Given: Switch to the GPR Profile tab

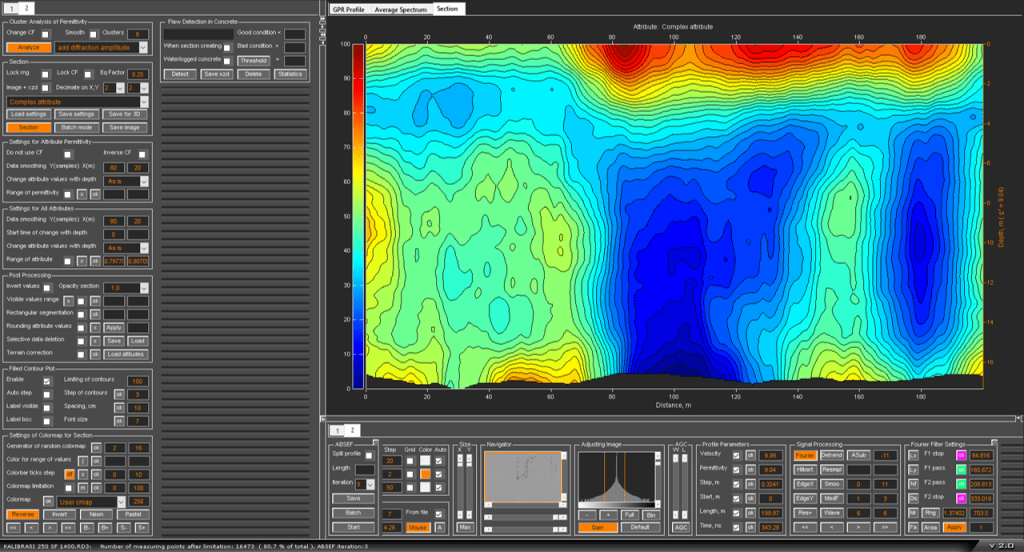Looking at the screenshot, I should (x=348, y=8).
